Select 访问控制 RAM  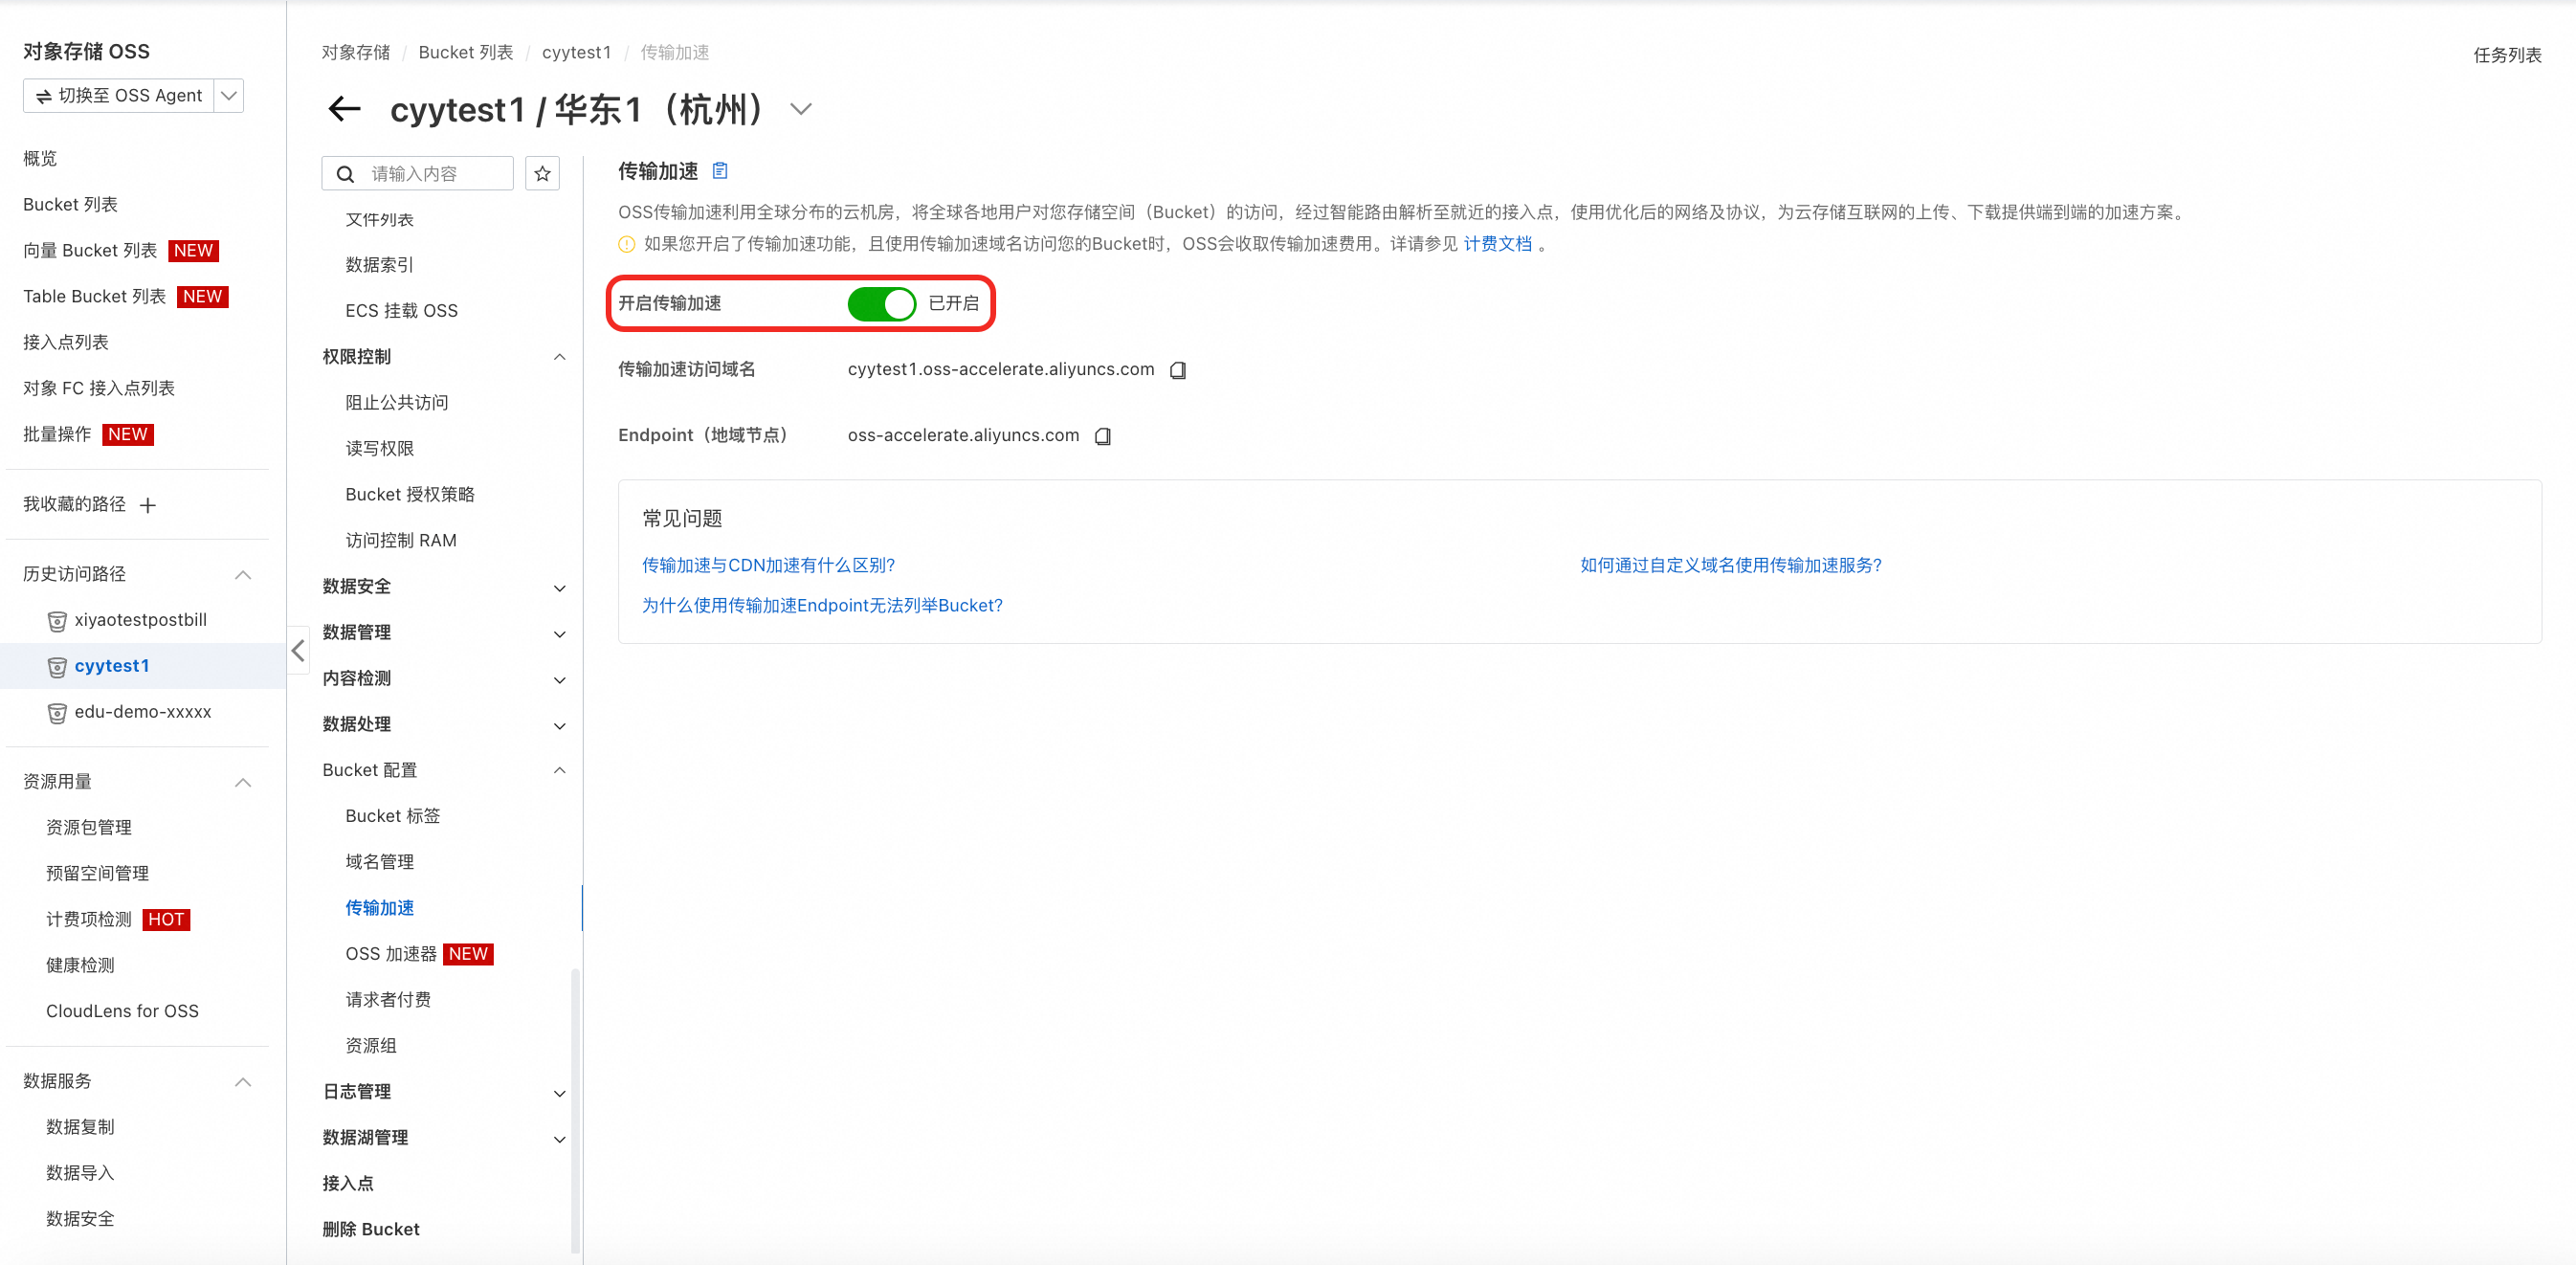tap(401, 540)
